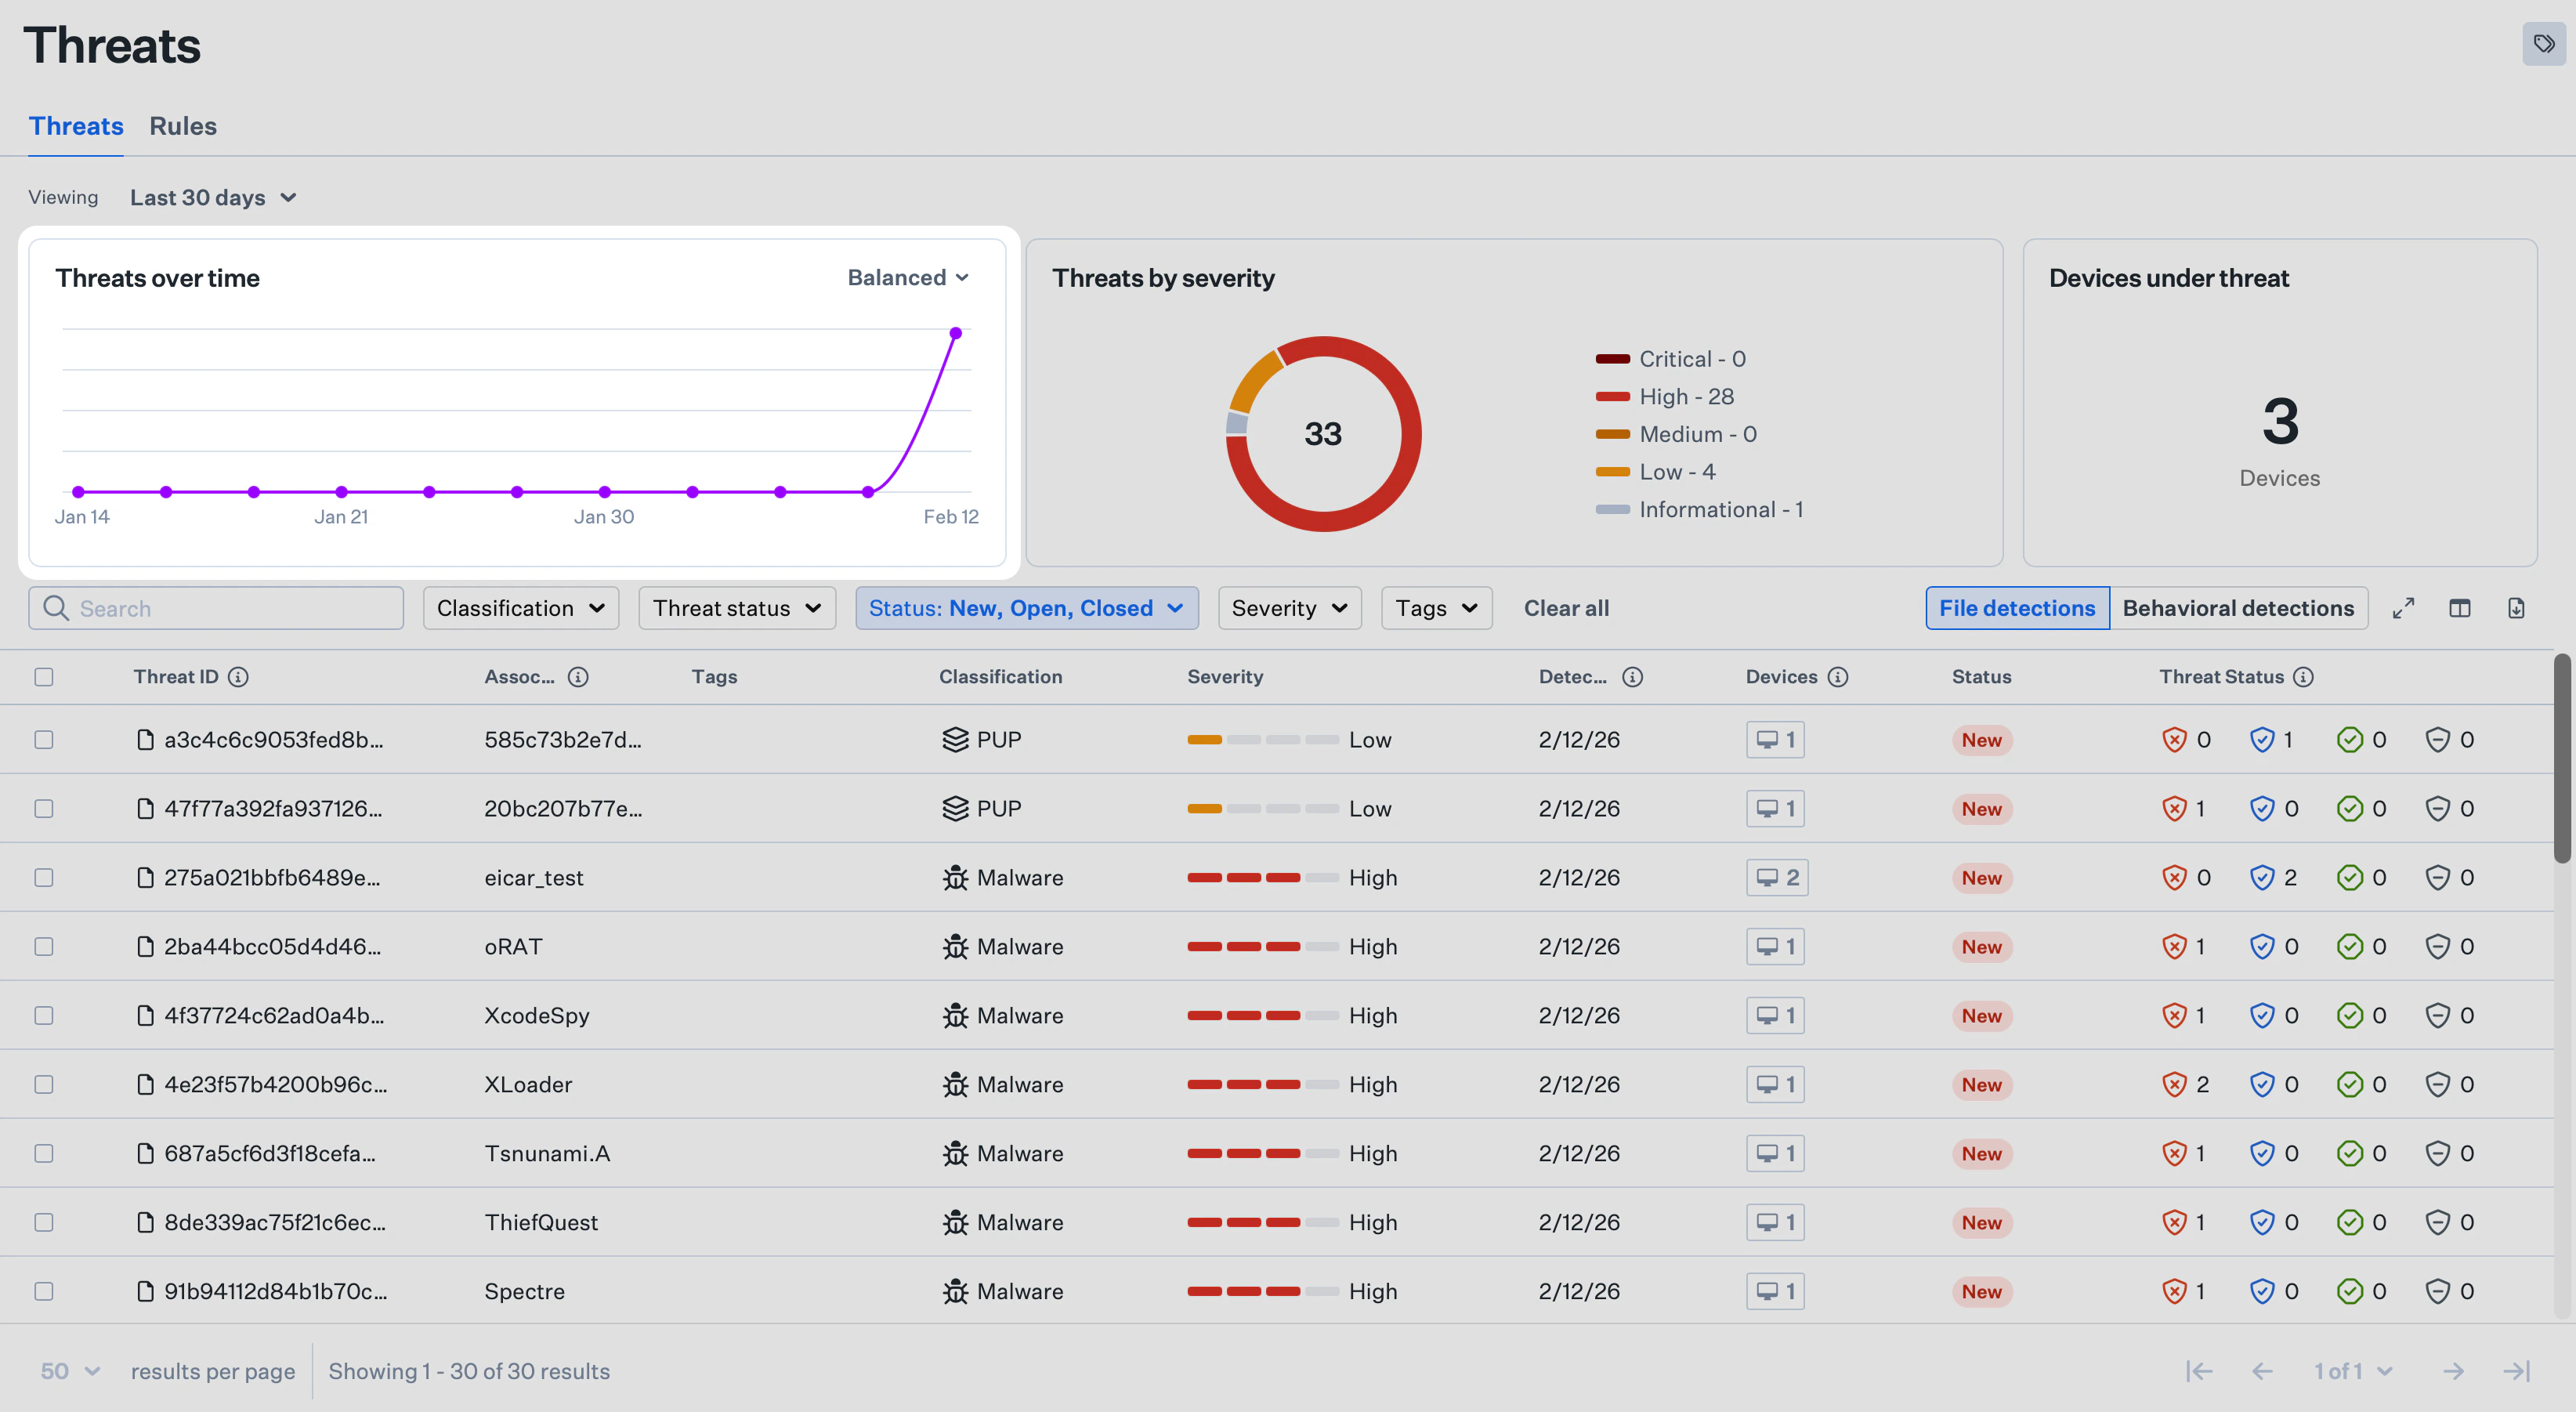Click the File detections button
The height and width of the screenshot is (1412, 2576).
(2017, 608)
